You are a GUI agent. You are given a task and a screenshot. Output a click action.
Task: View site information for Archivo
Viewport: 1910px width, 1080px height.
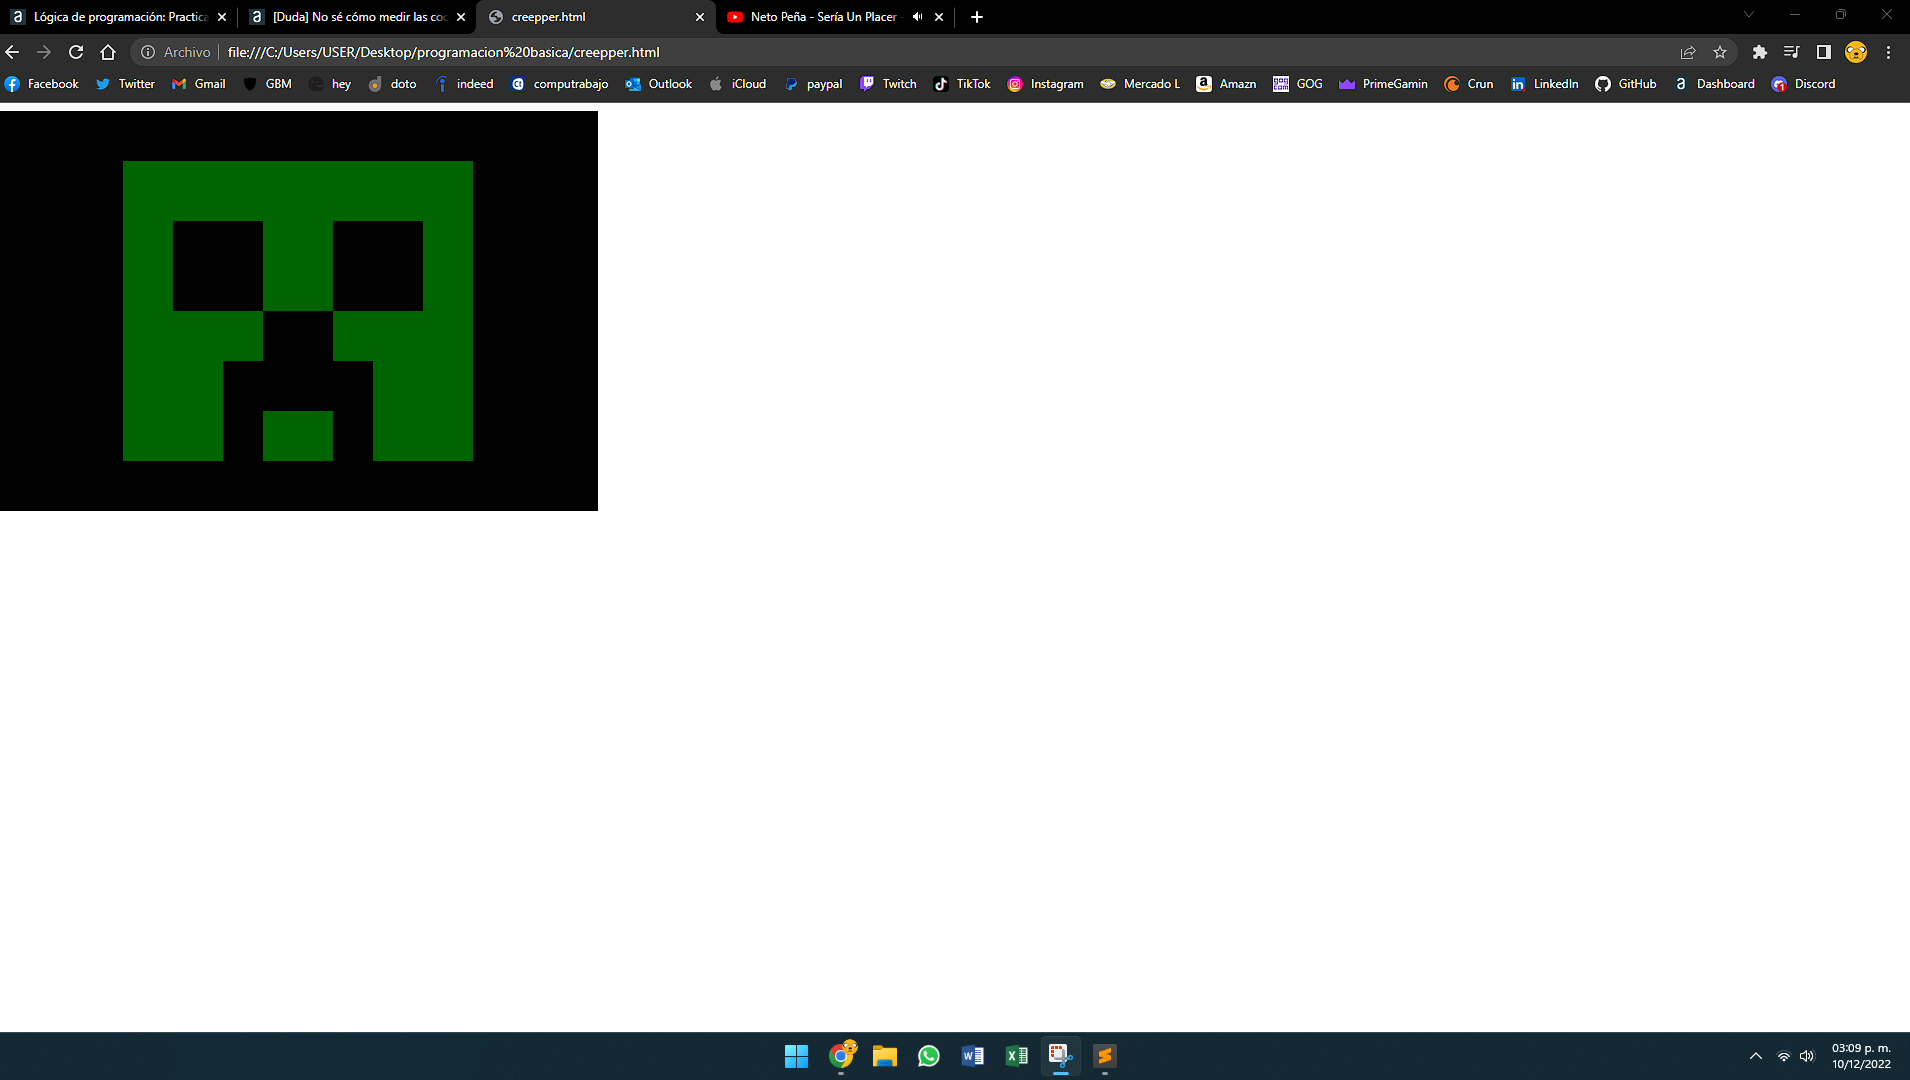176,52
